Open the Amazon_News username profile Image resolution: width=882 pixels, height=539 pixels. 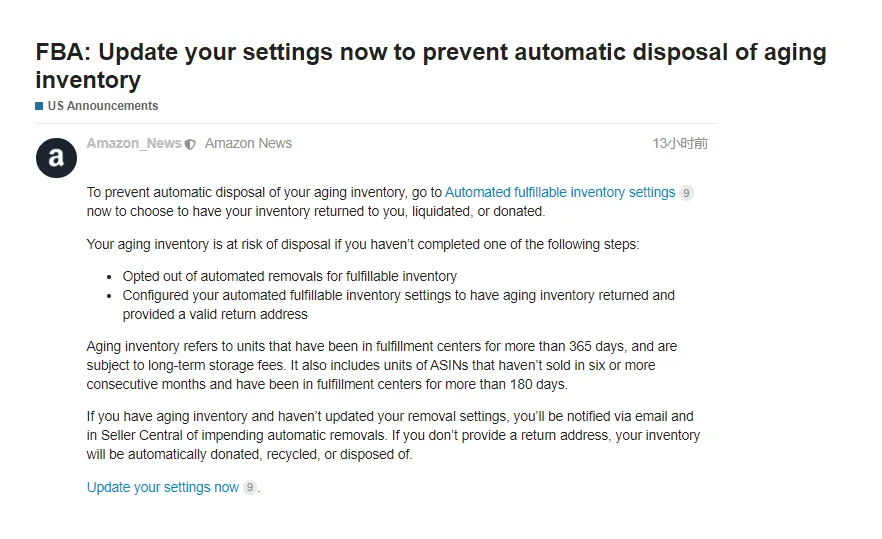(x=134, y=143)
